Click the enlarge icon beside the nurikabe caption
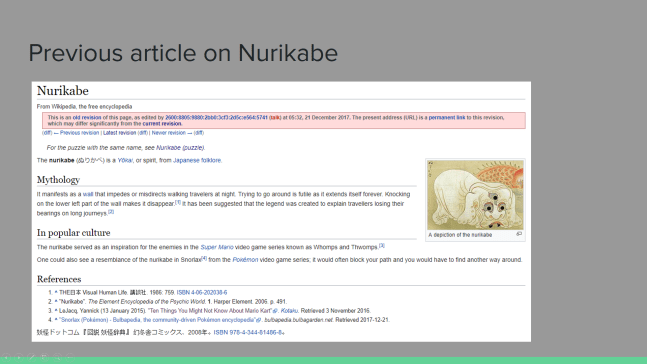The height and width of the screenshot is (364, 647). pyautogui.click(x=519, y=234)
